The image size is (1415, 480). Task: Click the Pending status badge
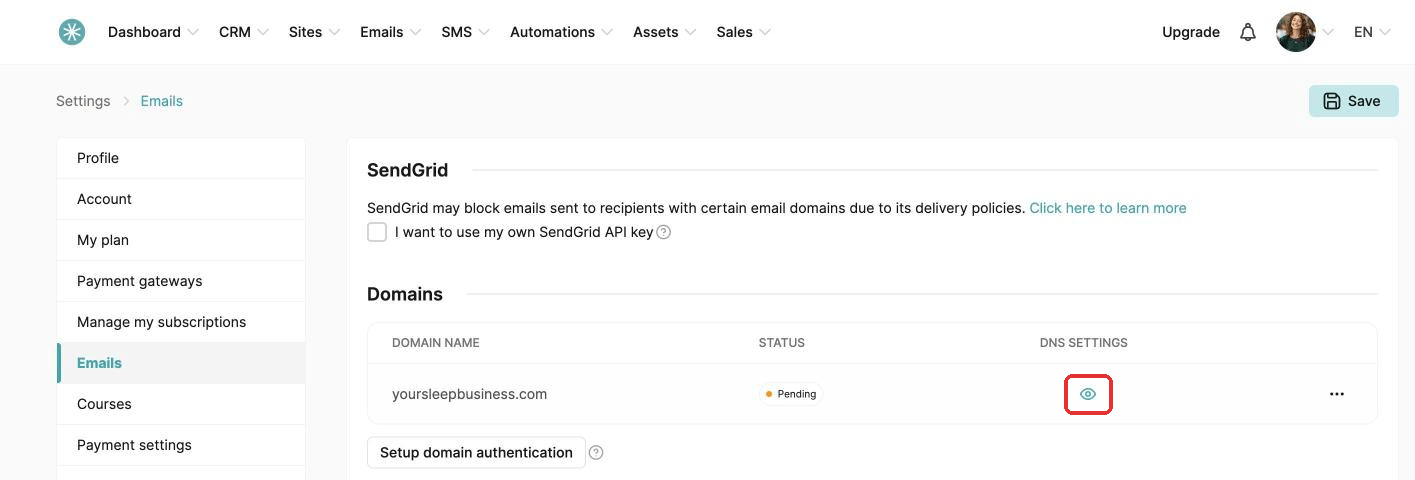(x=790, y=394)
